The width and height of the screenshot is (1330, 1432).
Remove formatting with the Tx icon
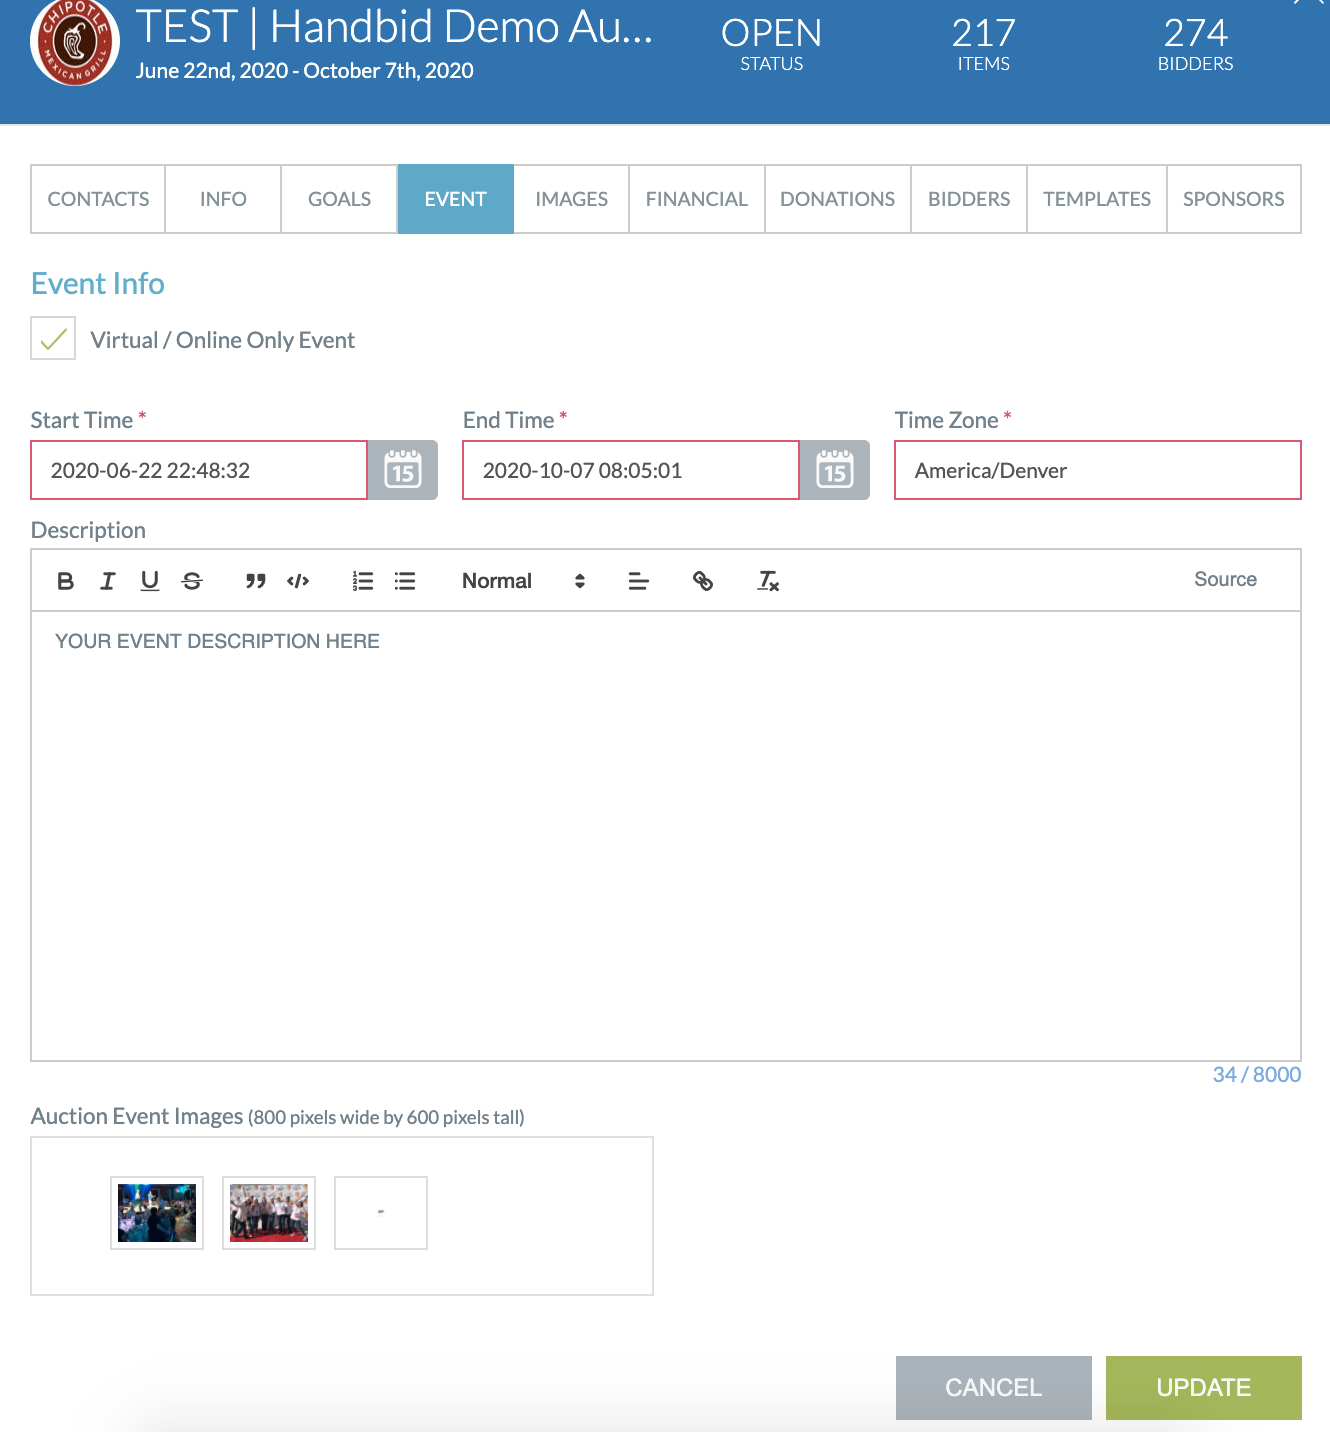768,580
